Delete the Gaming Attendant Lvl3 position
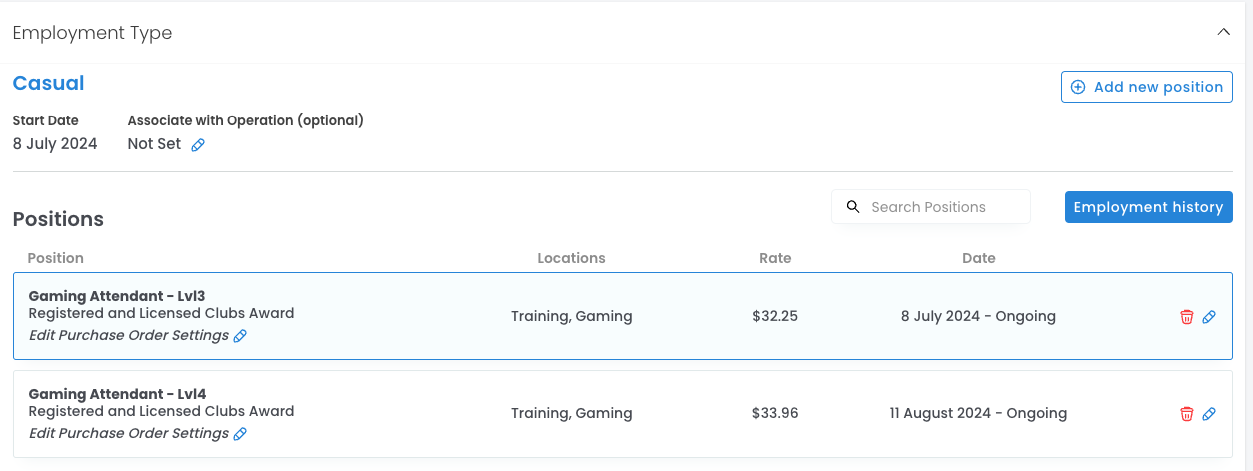Image resolution: width=1253 pixels, height=471 pixels. point(1187,317)
